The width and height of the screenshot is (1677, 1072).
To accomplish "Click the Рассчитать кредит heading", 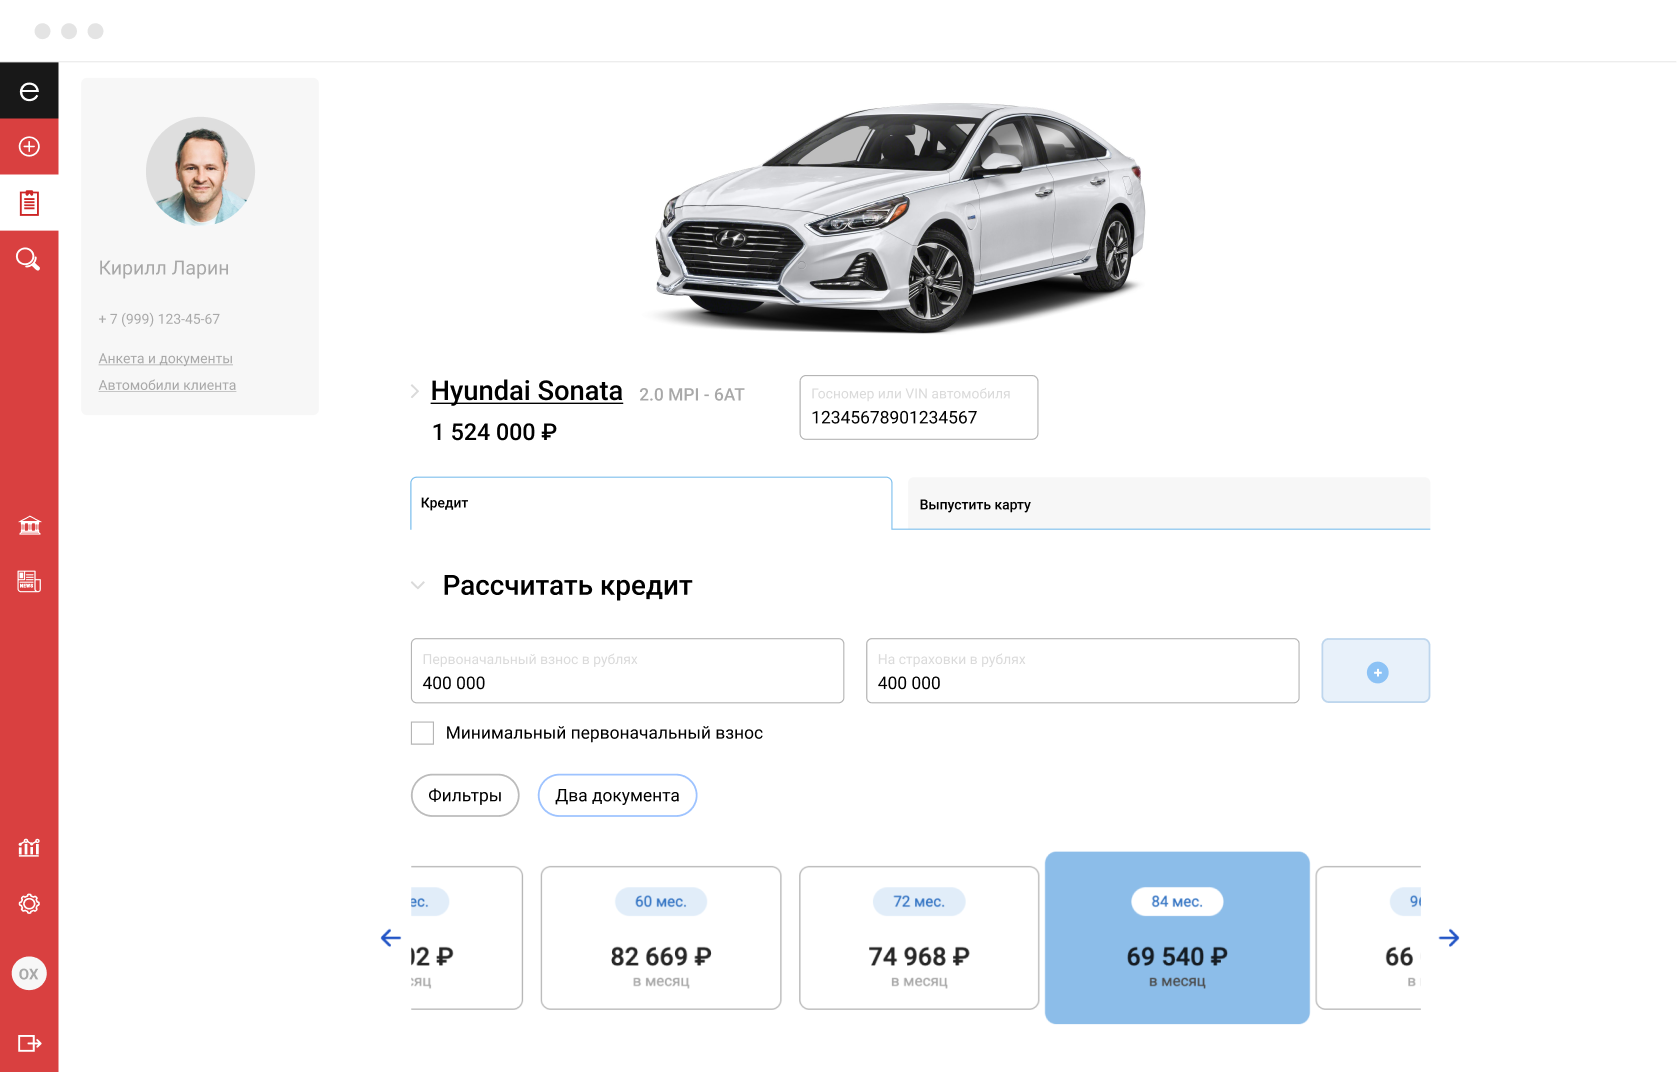I will (x=567, y=586).
